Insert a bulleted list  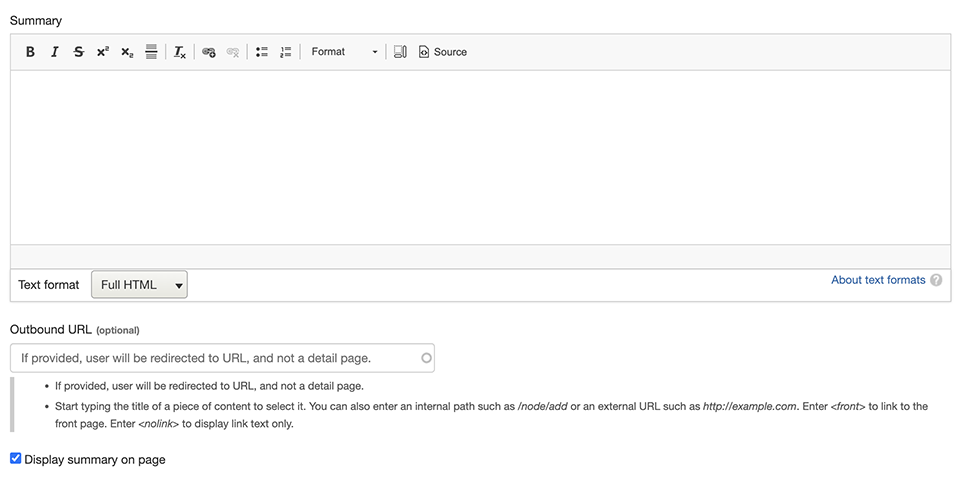click(x=262, y=52)
